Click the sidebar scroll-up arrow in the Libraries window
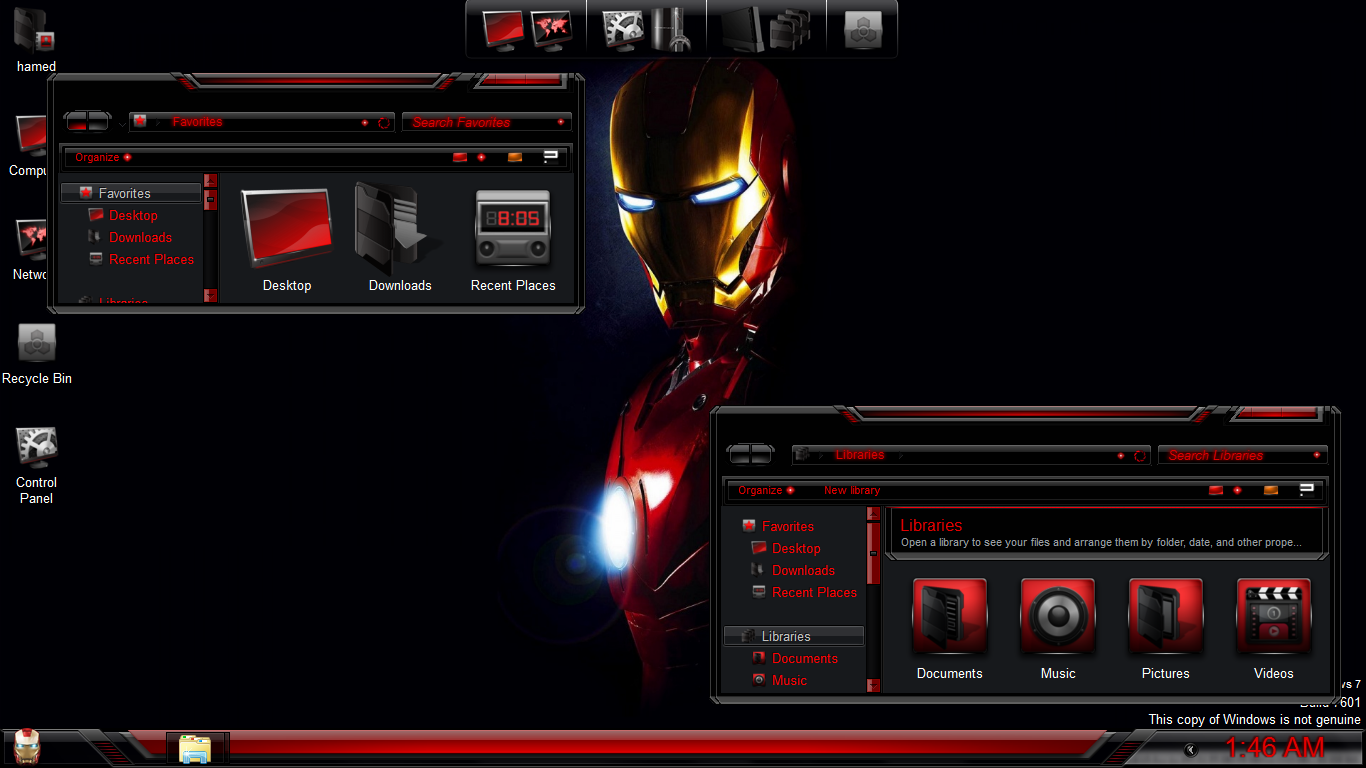Screen dimensions: 1366x768 coord(874,513)
